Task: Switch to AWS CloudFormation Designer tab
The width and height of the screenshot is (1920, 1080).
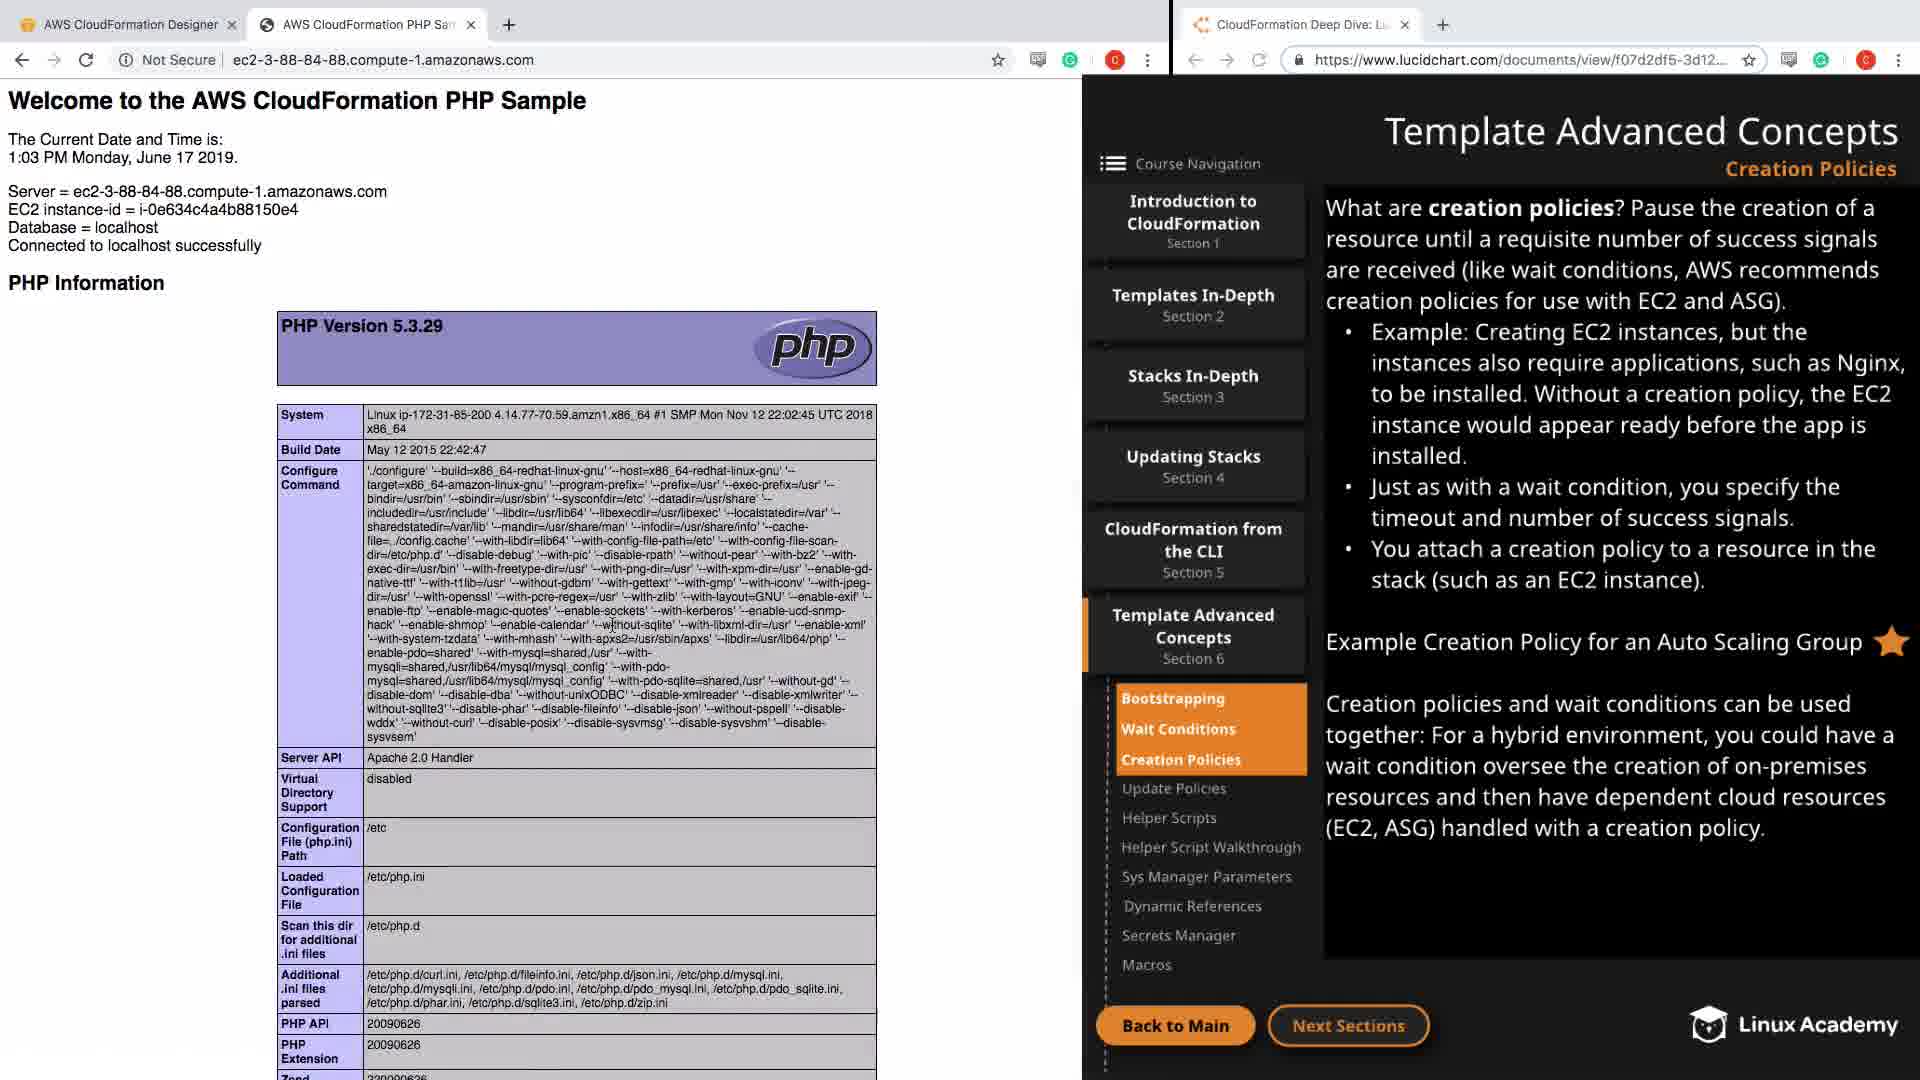Action: [x=130, y=25]
